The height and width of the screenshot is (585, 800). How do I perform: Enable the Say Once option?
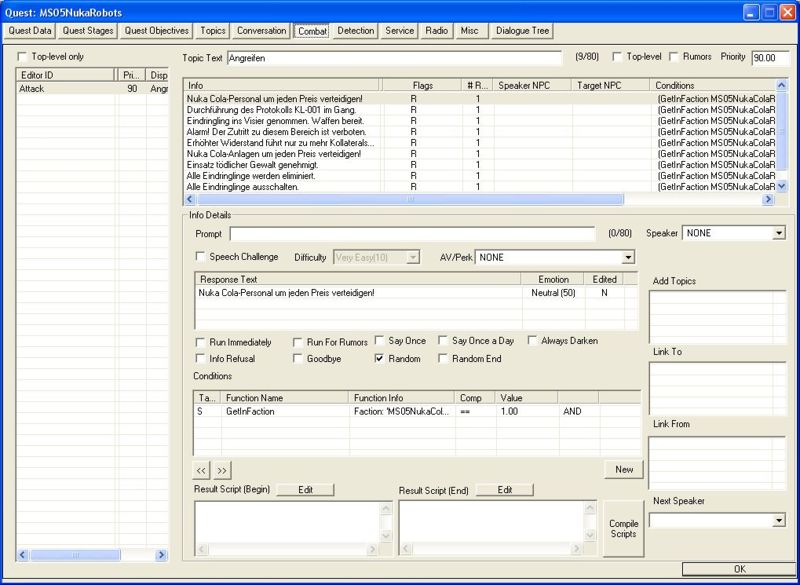[379, 340]
